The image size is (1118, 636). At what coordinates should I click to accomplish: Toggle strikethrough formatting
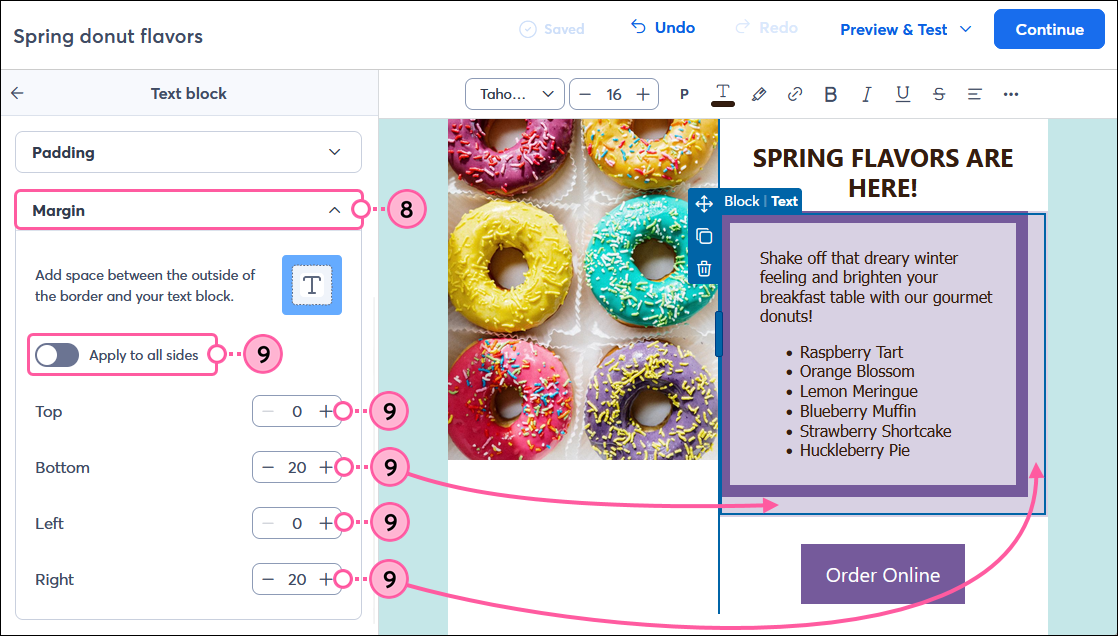(938, 94)
